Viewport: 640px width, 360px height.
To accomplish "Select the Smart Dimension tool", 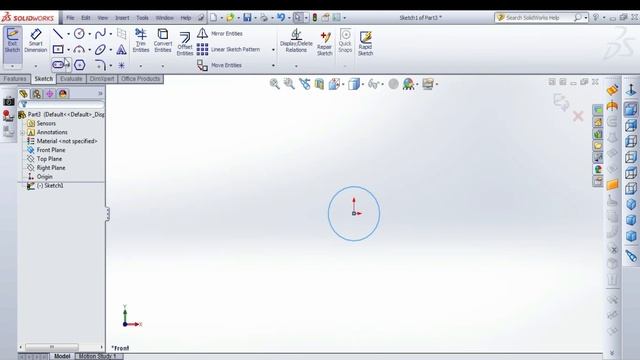I will tap(36, 41).
